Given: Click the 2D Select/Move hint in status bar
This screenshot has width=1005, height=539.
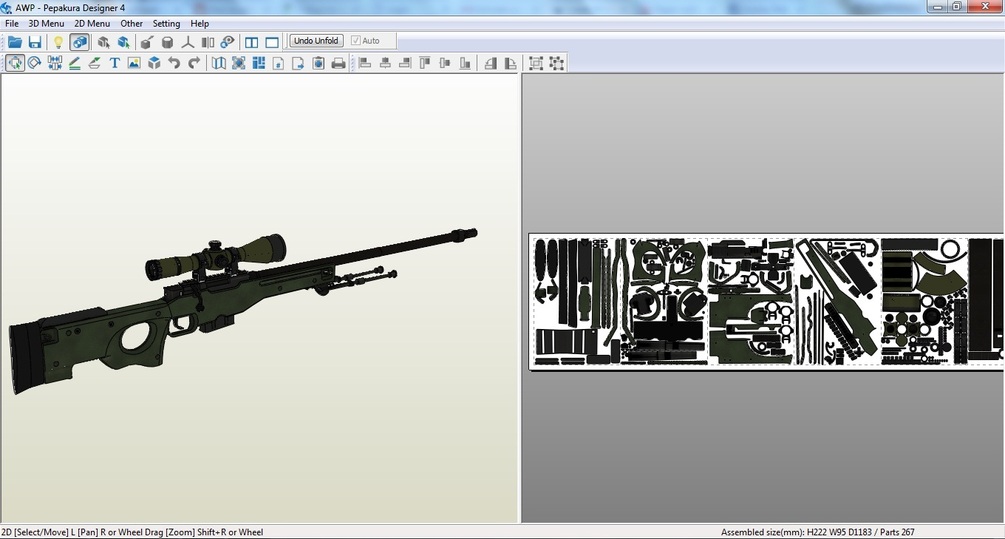Looking at the screenshot, I should [132, 532].
